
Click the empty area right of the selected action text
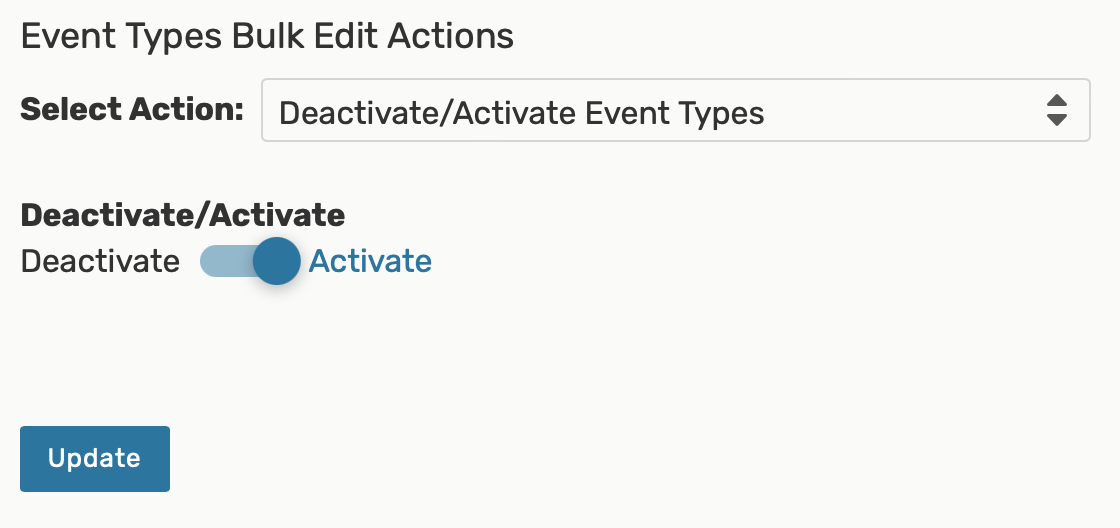pyautogui.click(x=900, y=111)
